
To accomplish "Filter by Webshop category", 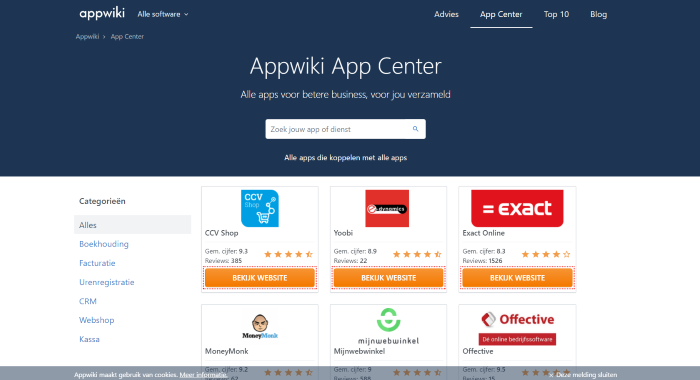I will [x=96, y=320].
